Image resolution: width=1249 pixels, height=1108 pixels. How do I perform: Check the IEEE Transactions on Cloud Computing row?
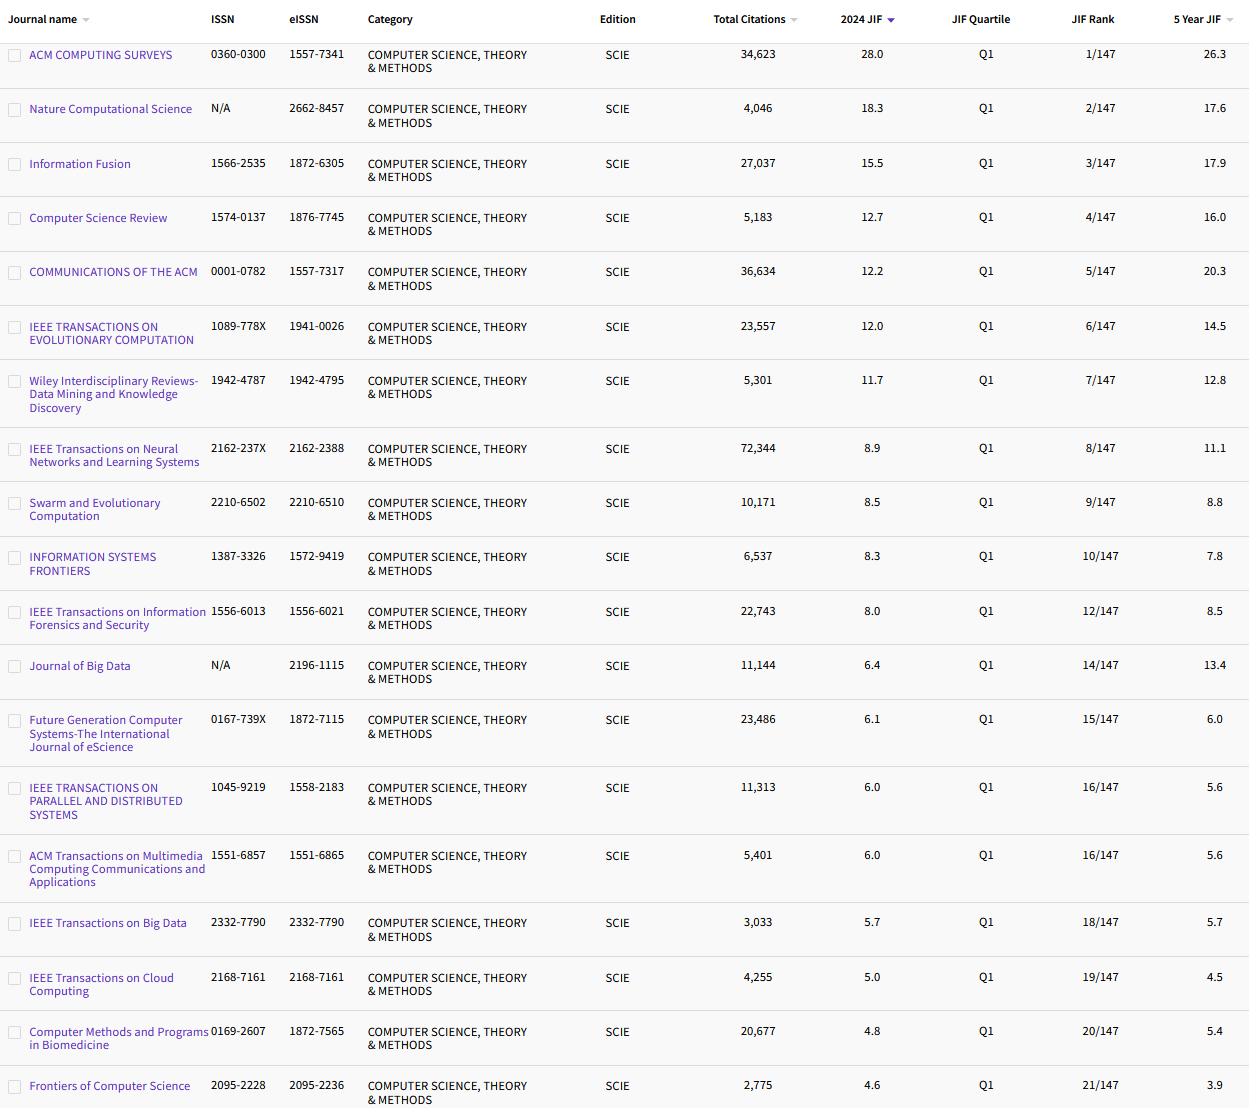pyautogui.click(x=14, y=978)
